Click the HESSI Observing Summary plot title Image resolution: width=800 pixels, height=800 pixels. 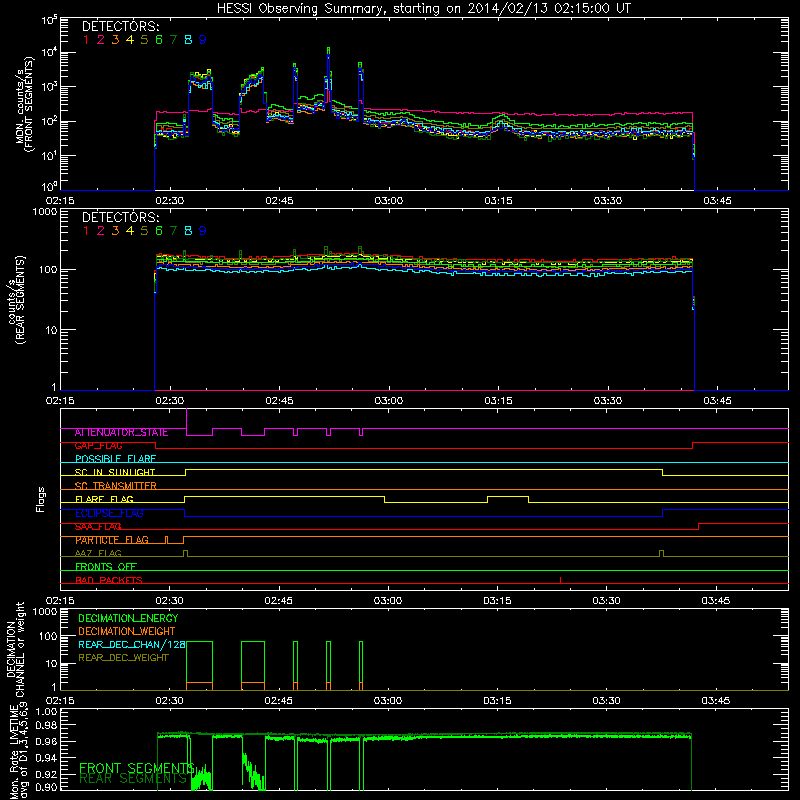[424, 9]
